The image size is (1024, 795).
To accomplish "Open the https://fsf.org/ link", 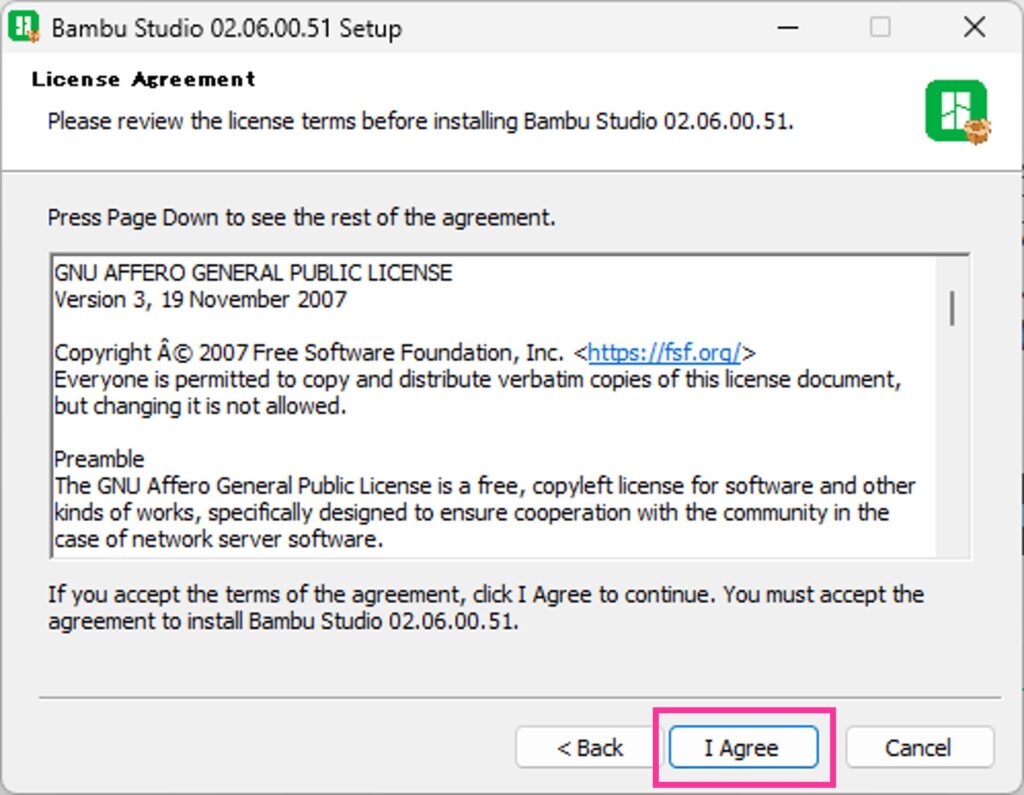I will click(664, 353).
